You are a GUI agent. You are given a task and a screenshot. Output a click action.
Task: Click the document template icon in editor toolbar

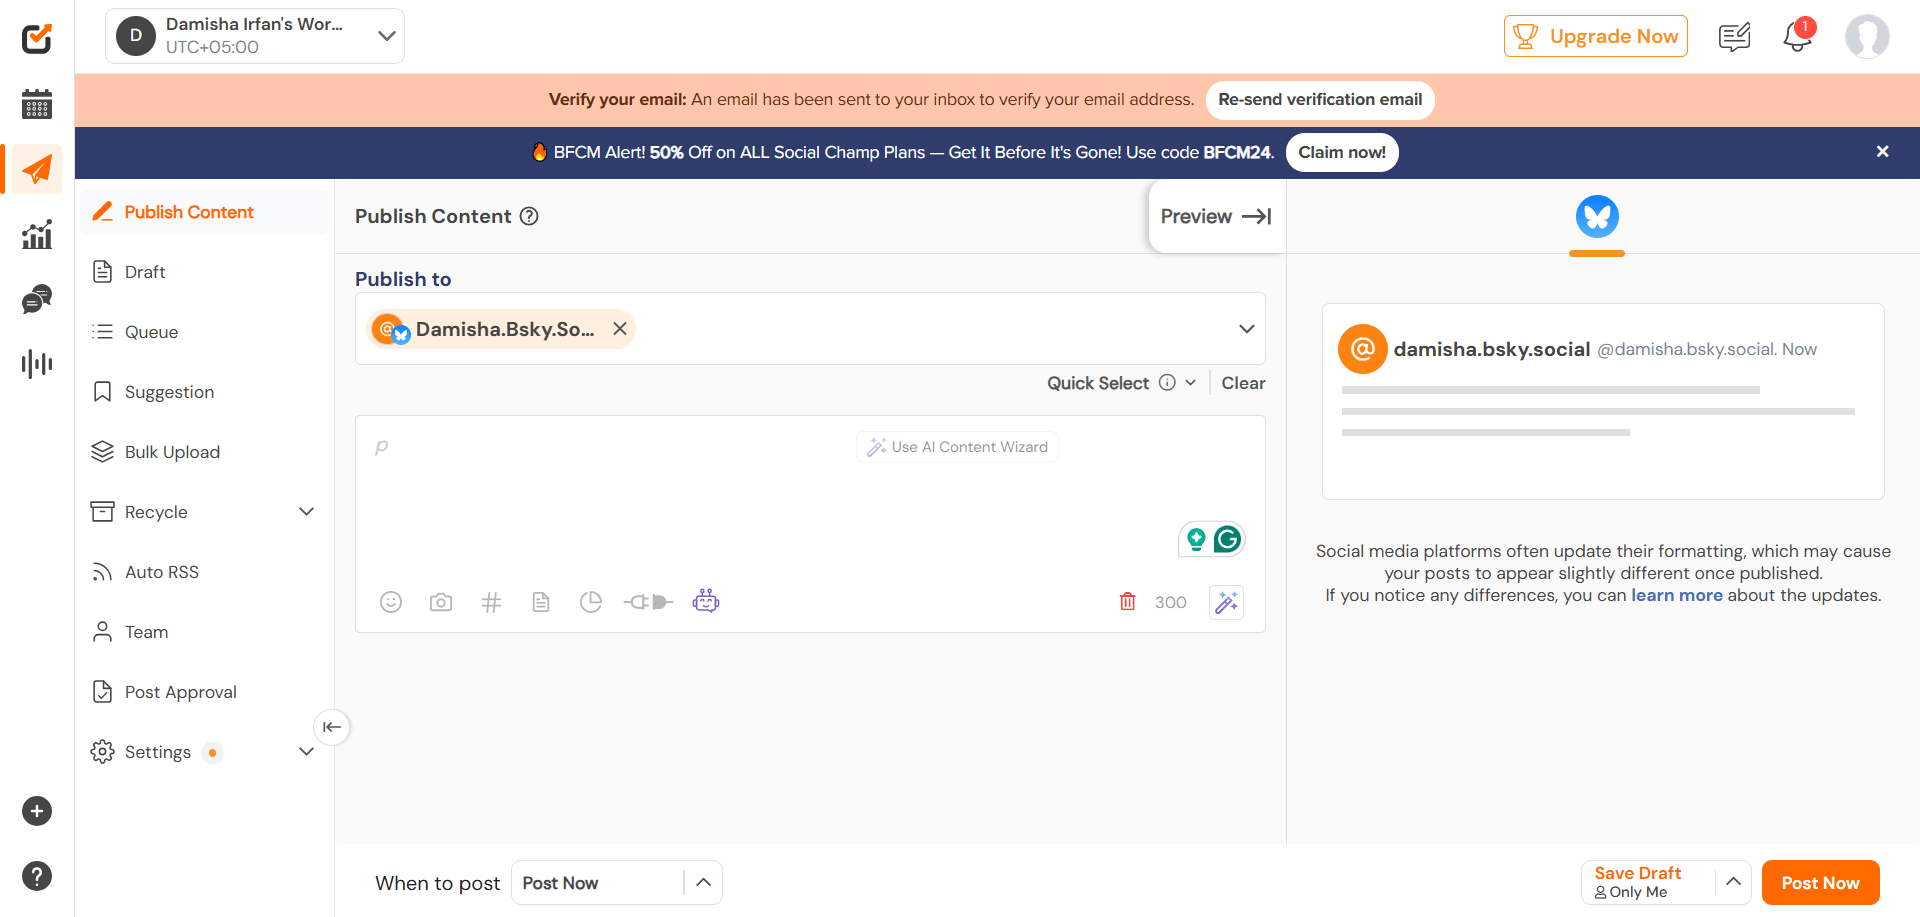pos(541,602)
